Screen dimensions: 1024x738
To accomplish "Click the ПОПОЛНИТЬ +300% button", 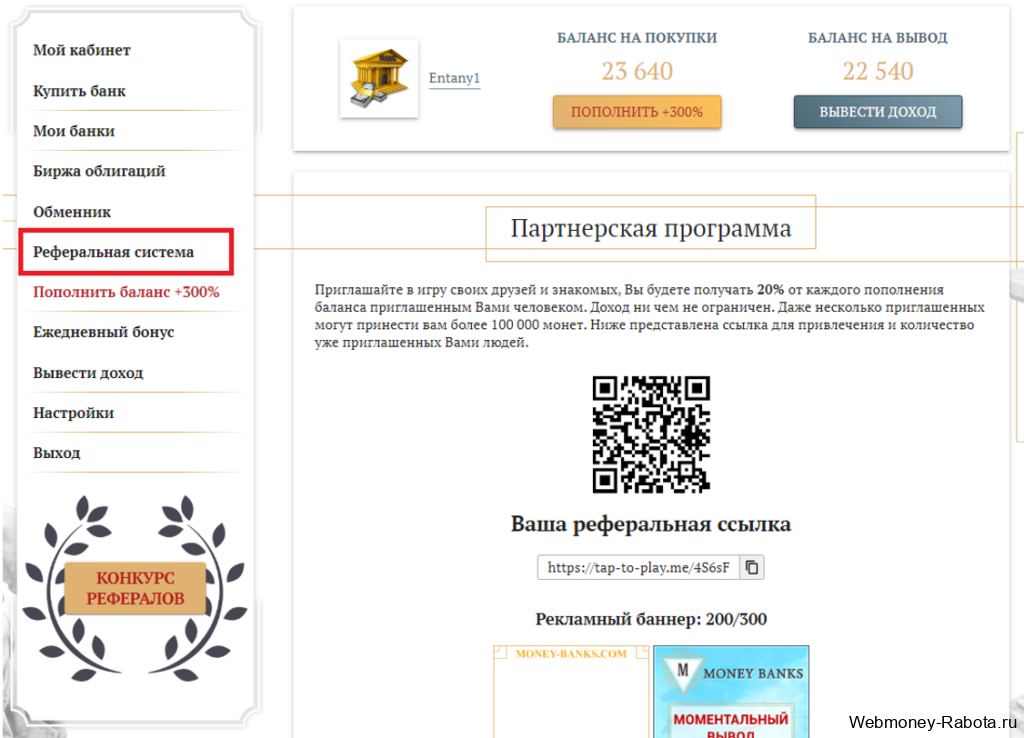I will tap(637, 112).
